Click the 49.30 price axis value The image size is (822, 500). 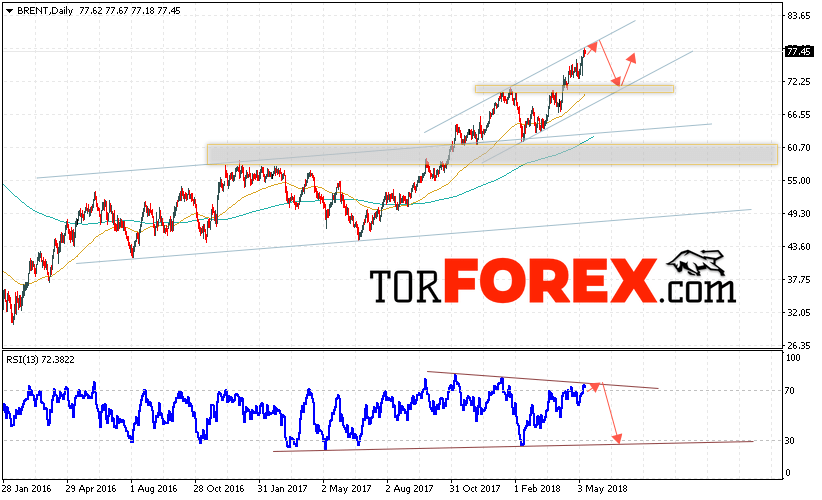(799, 214)
